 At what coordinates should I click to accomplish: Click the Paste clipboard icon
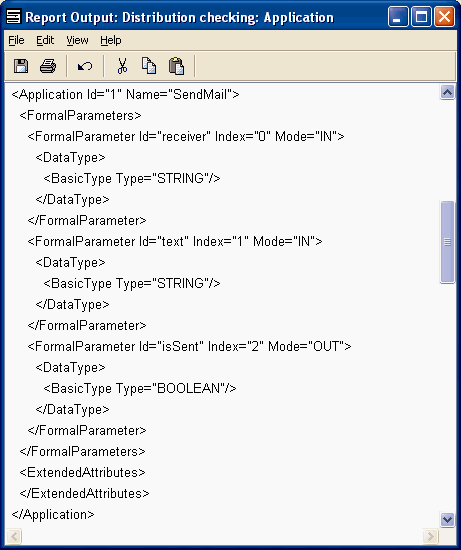176,66
